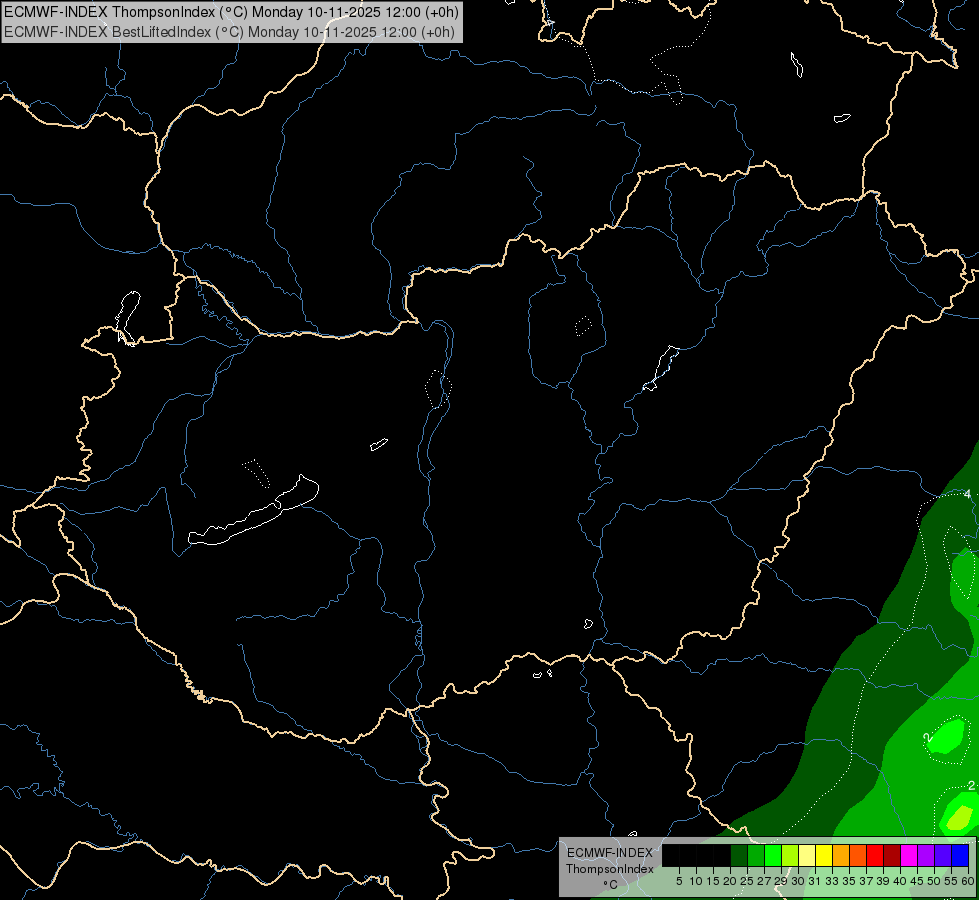
Task: Click the legend value label 5
Action: click(x=679, y=881)
